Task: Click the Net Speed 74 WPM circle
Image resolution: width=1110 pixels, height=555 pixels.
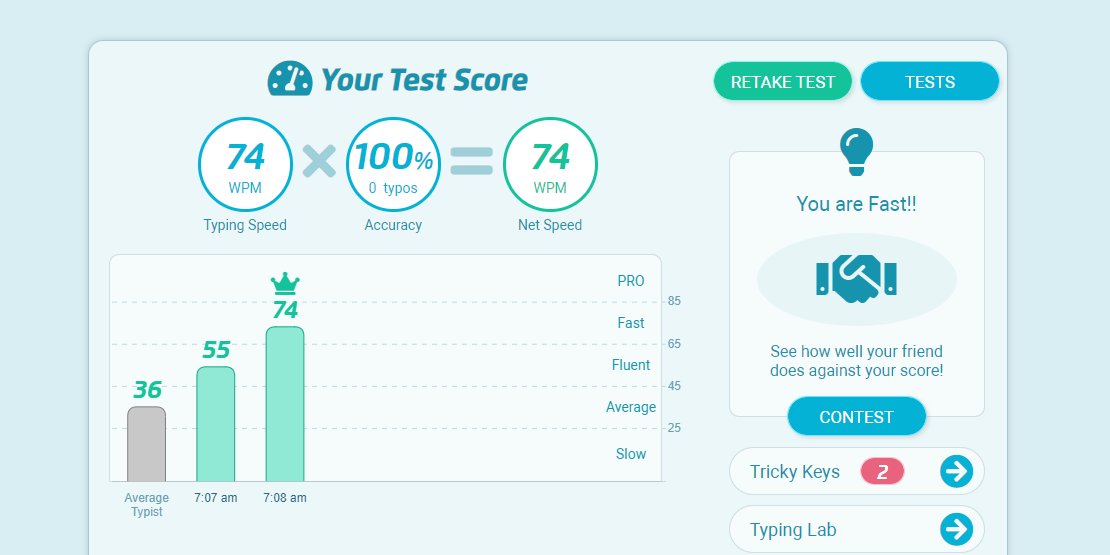Action: coord(550,164)
